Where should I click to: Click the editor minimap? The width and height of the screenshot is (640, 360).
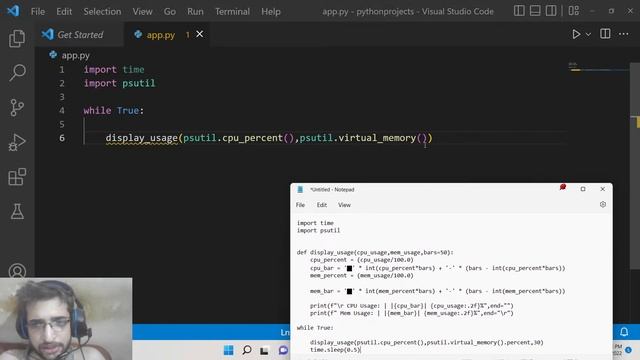tap(598, 69)
